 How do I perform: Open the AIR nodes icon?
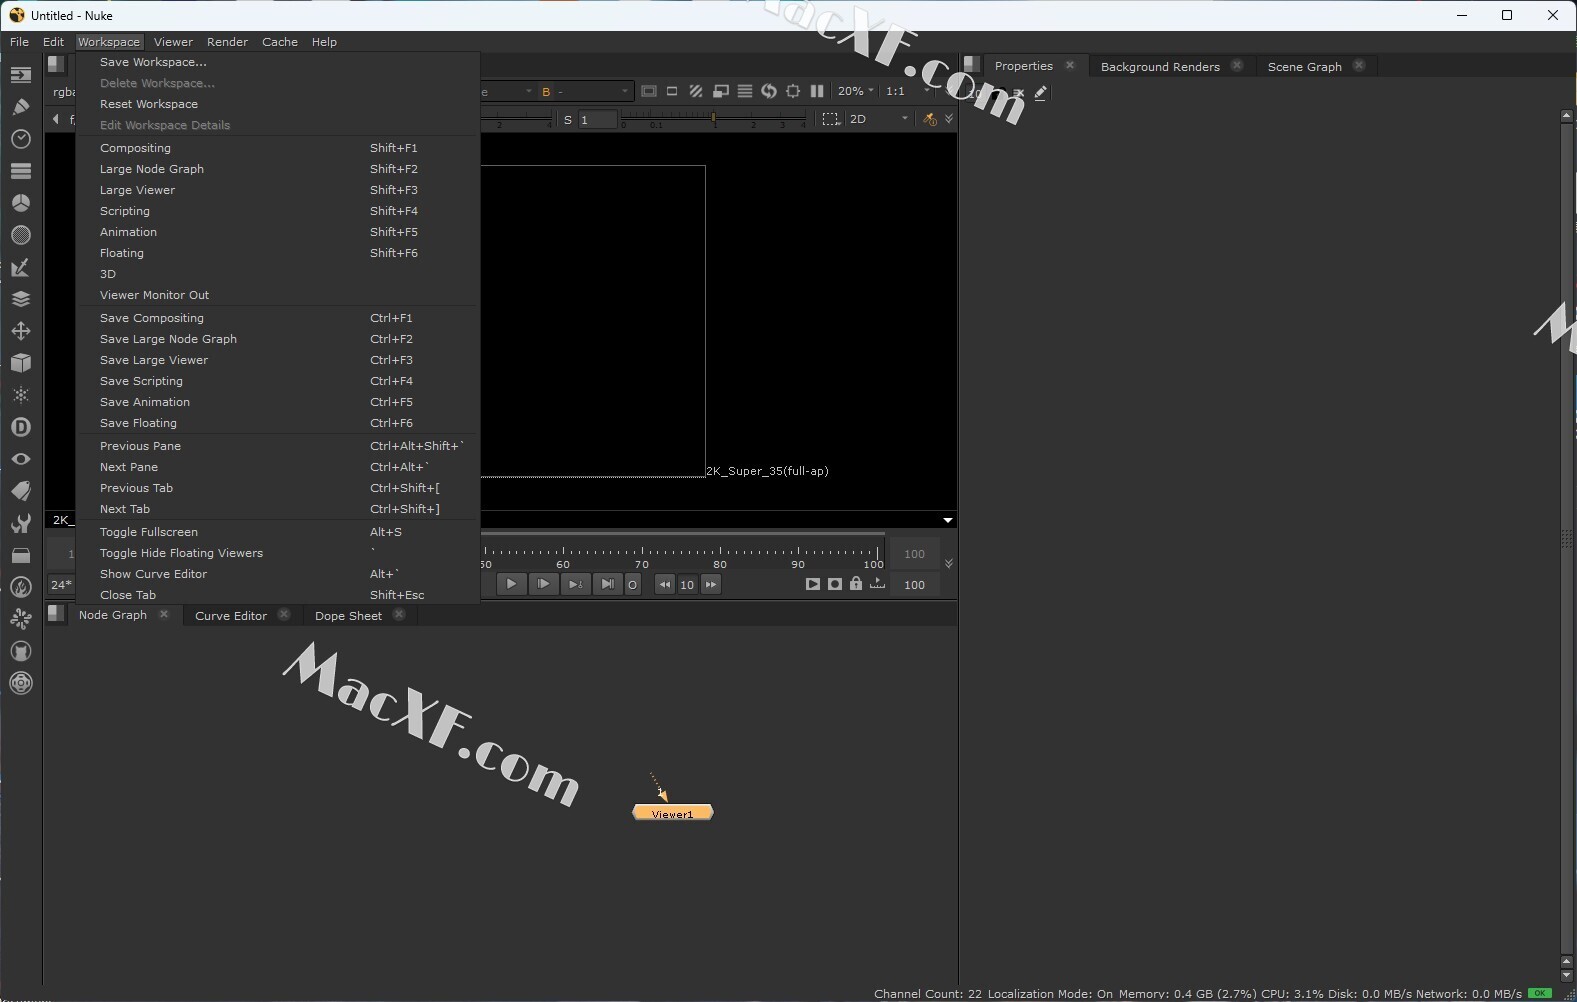pos(20,618)
